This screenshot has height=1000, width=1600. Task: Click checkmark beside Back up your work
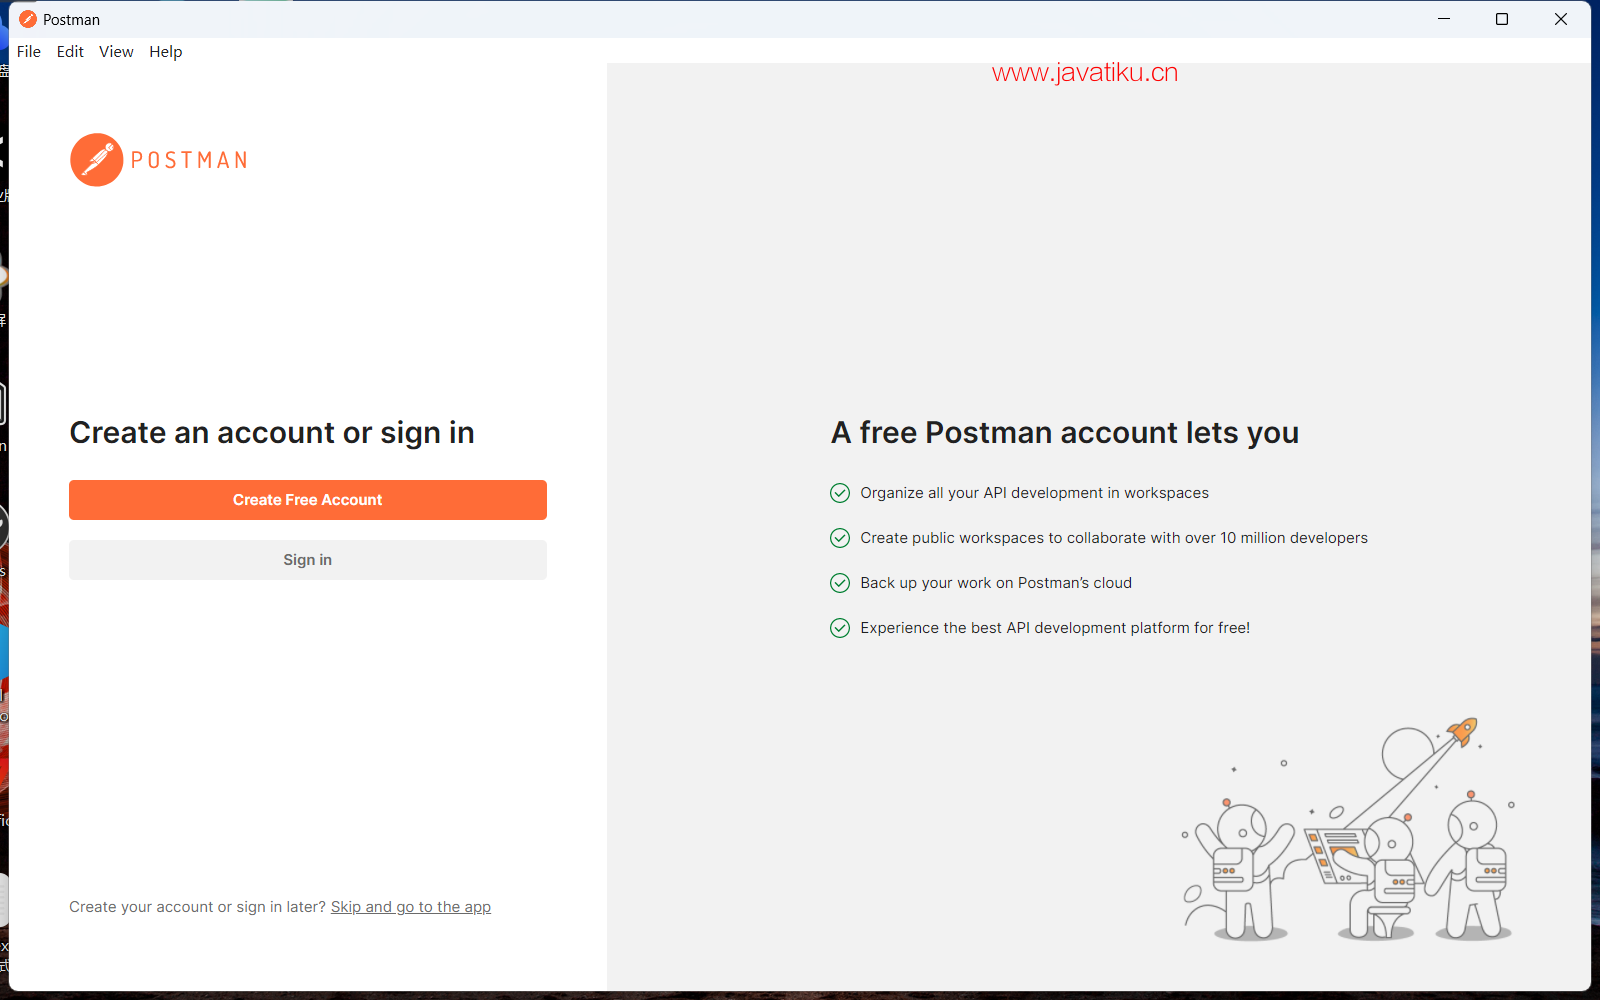[840, 583]
